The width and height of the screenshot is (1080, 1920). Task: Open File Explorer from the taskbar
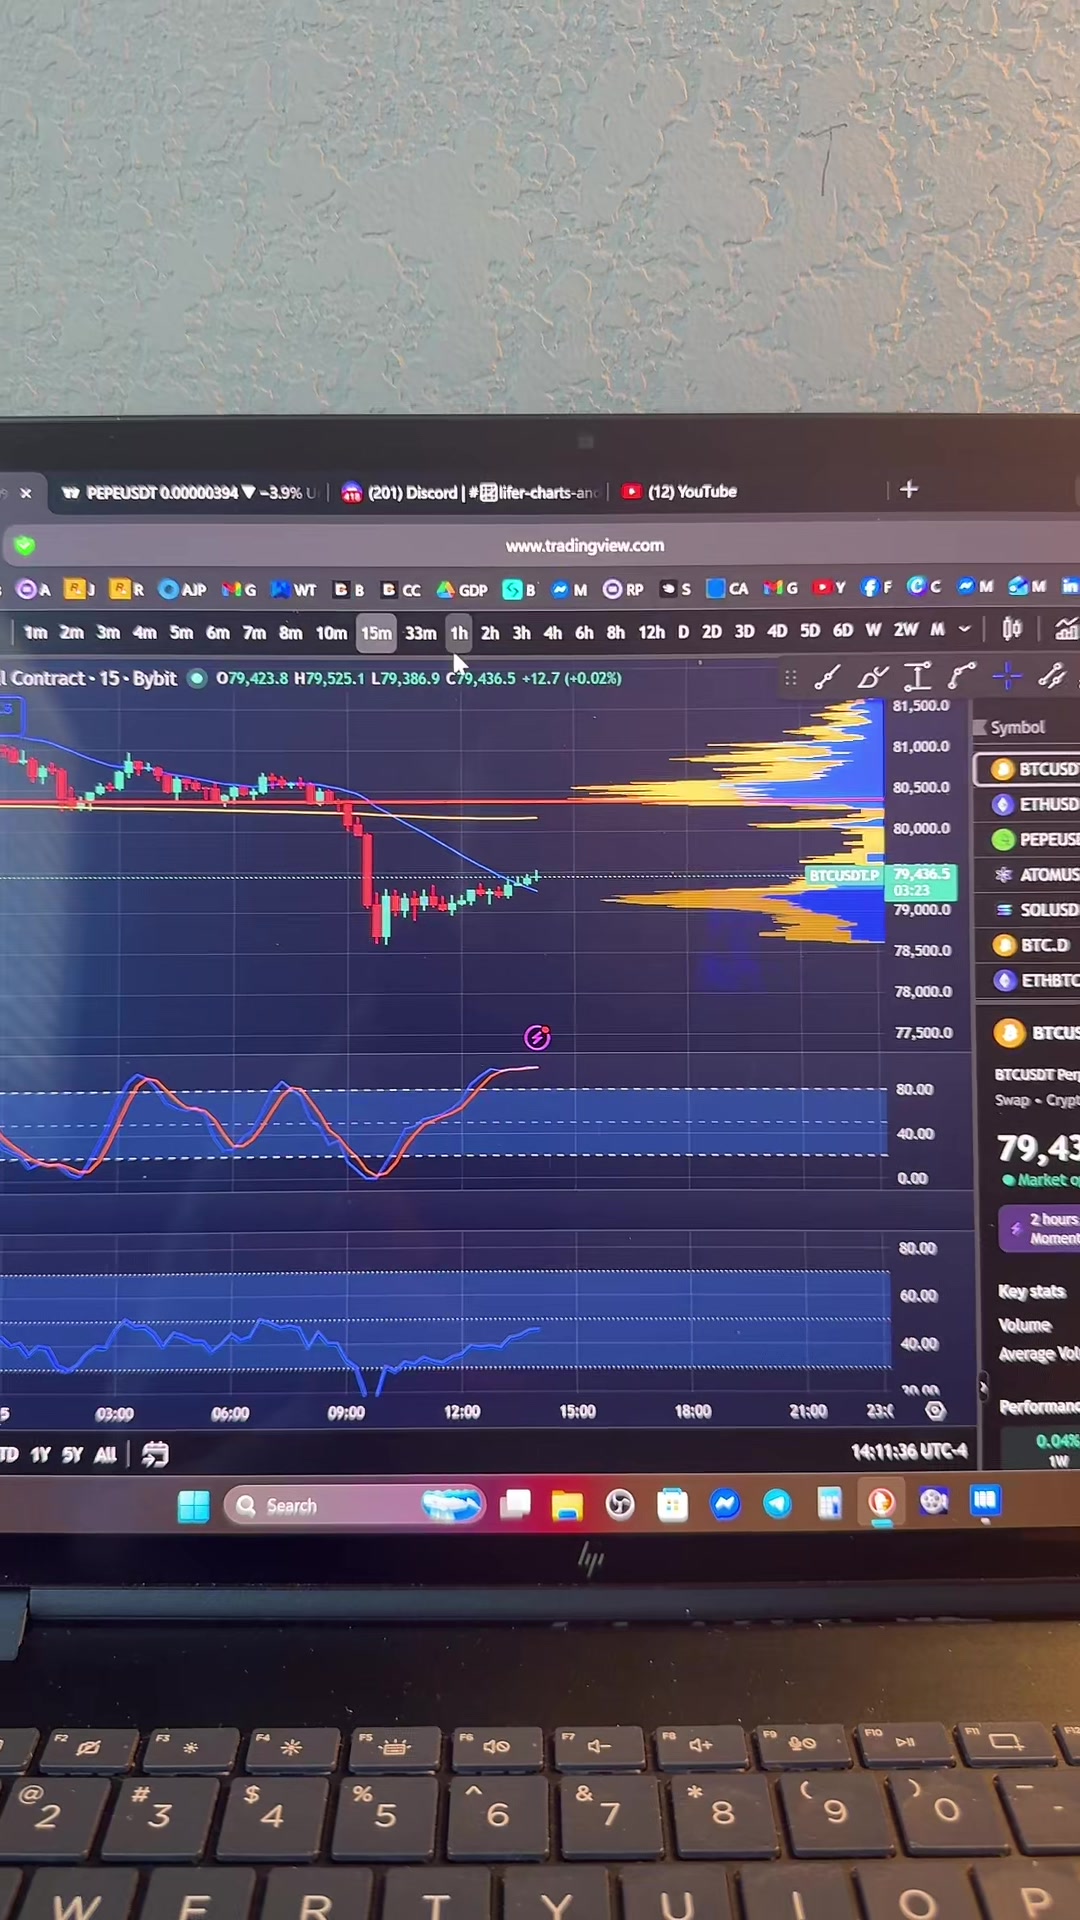pyautogui.click(x=567, y=1505)
